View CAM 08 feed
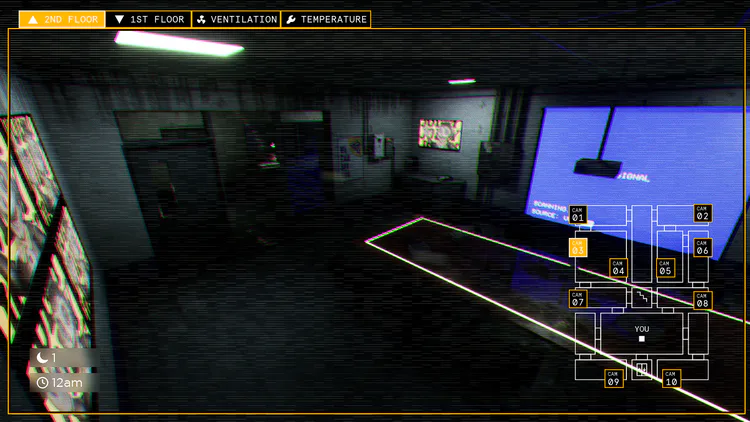750x422 pixels. [703, 300]
